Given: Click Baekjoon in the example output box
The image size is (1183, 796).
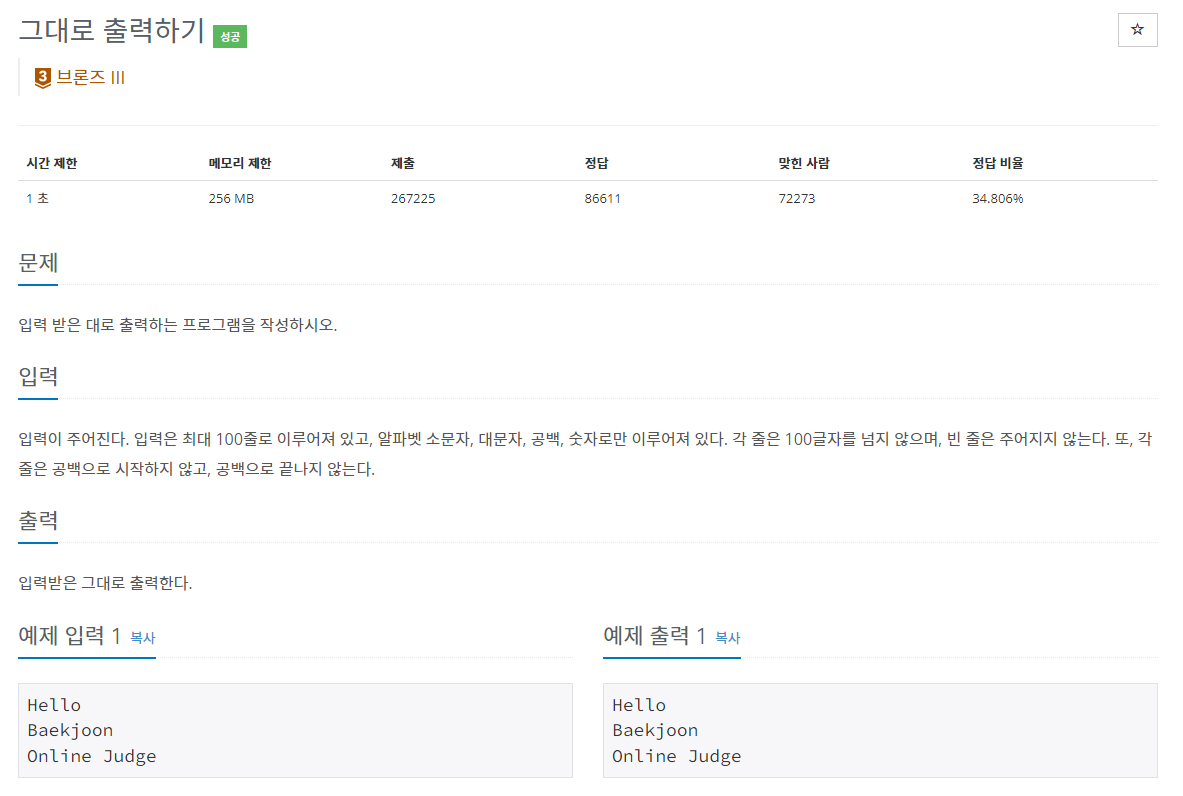Looking at the screenshot, I should click(655, 730).
